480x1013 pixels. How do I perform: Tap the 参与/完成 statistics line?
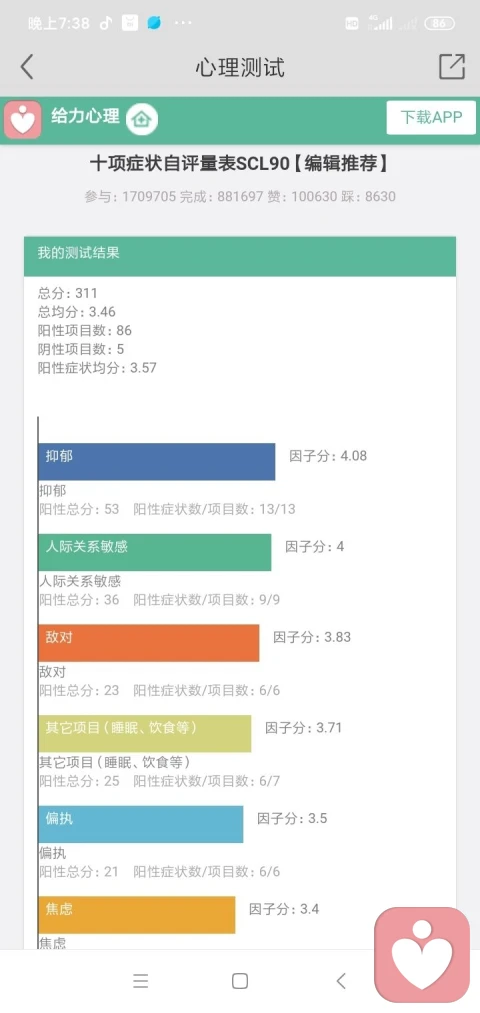[240, 196]
